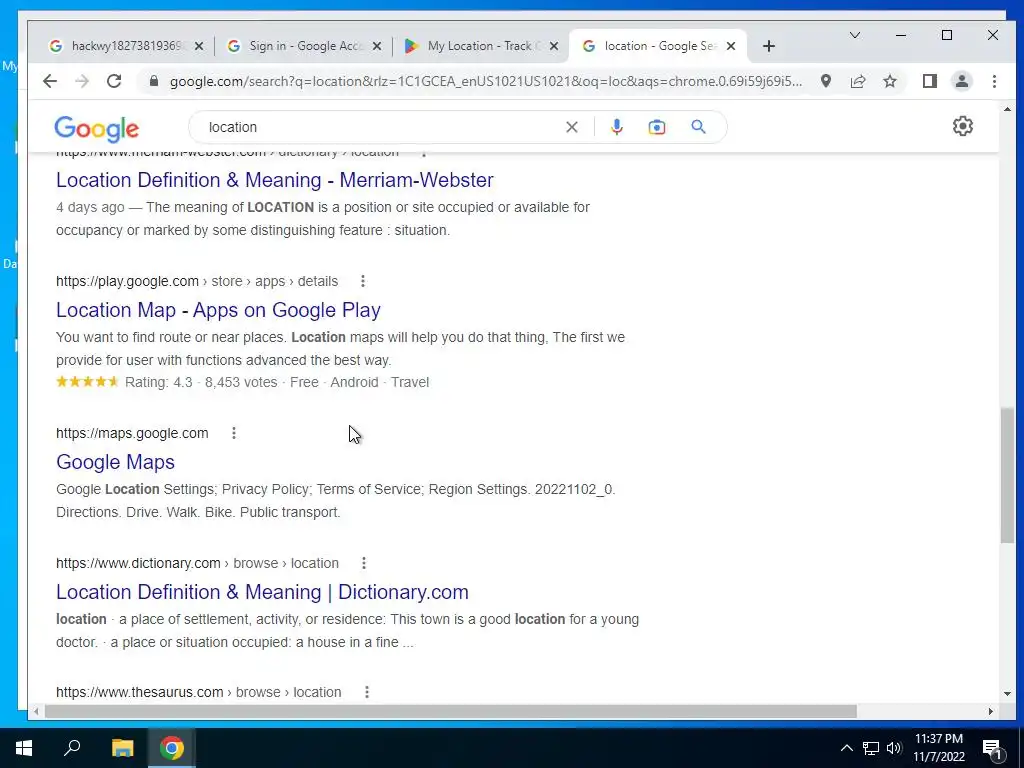Select the location - Google Search tab

(x=658, y=46)
